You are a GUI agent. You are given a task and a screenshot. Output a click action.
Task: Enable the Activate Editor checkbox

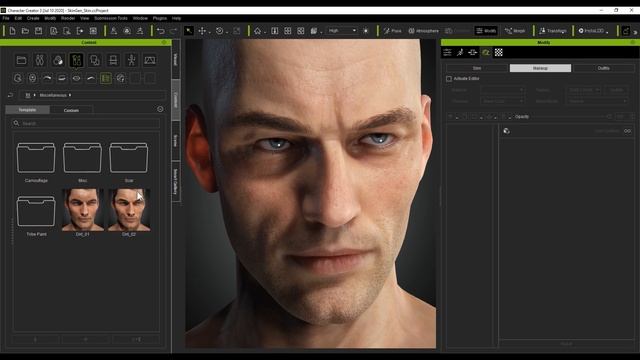click(449, 78)
